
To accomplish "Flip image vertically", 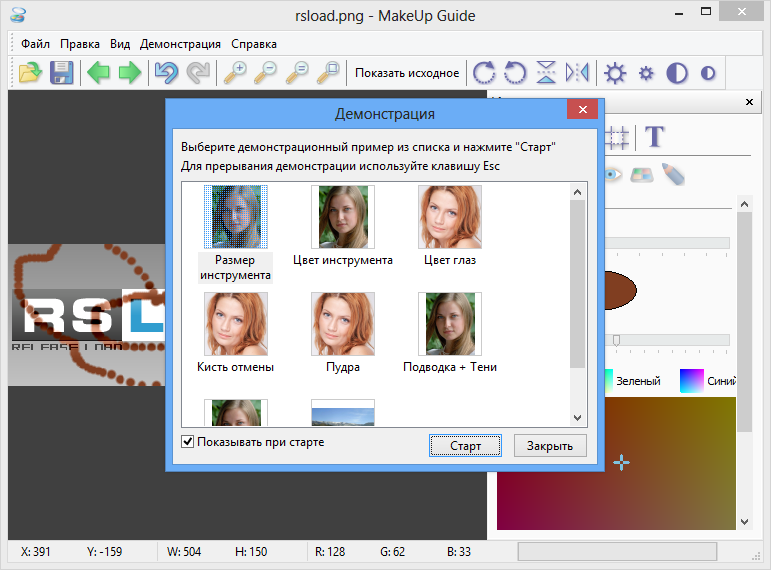I will [x=546, y=73].
